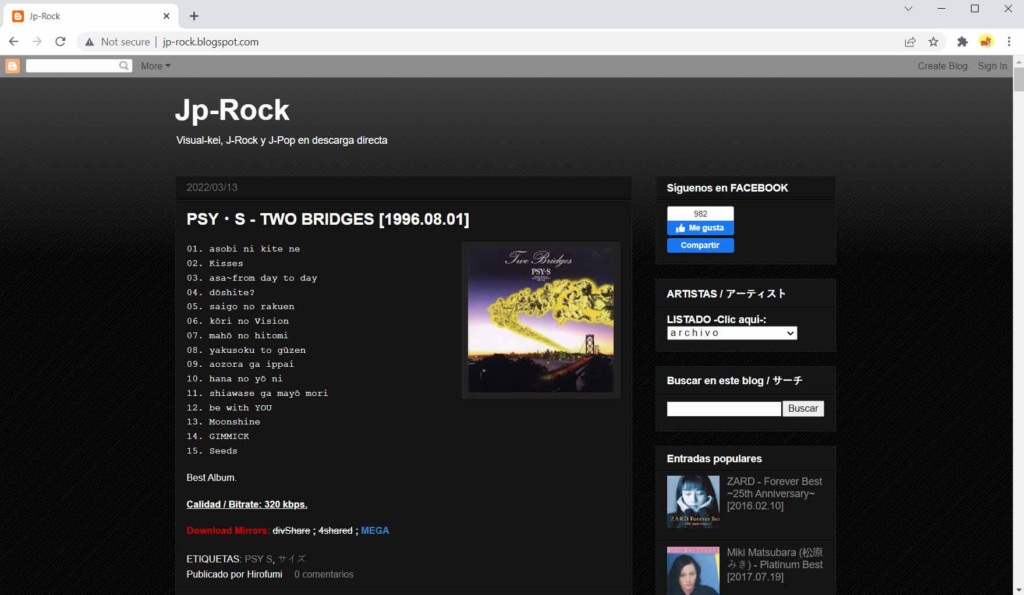Click the Blogger logo in navbar
This screenshot has height=595, width=1024.
click(12, 66)
